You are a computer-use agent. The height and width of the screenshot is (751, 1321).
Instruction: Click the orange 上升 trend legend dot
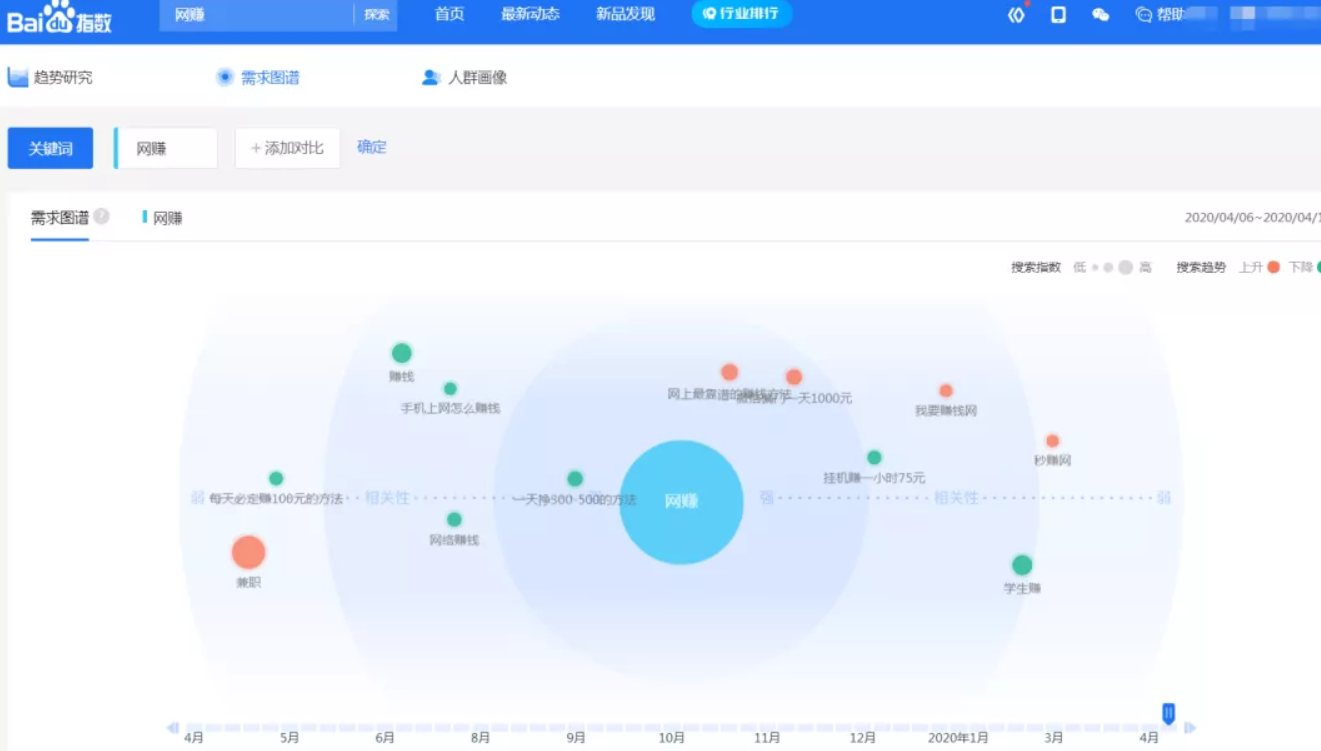[1273, 267]
